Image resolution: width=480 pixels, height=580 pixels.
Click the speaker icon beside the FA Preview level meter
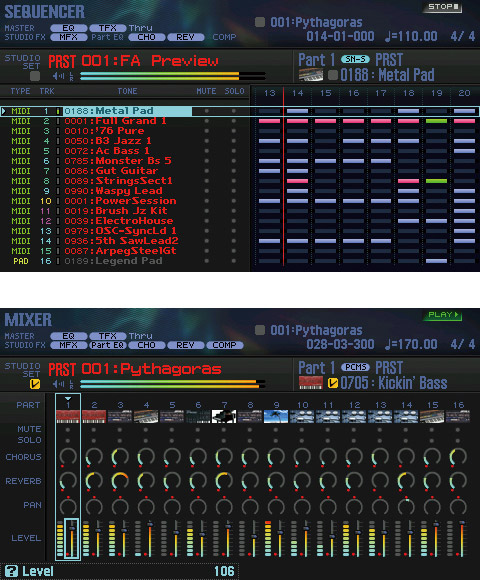tap(58, 76)
